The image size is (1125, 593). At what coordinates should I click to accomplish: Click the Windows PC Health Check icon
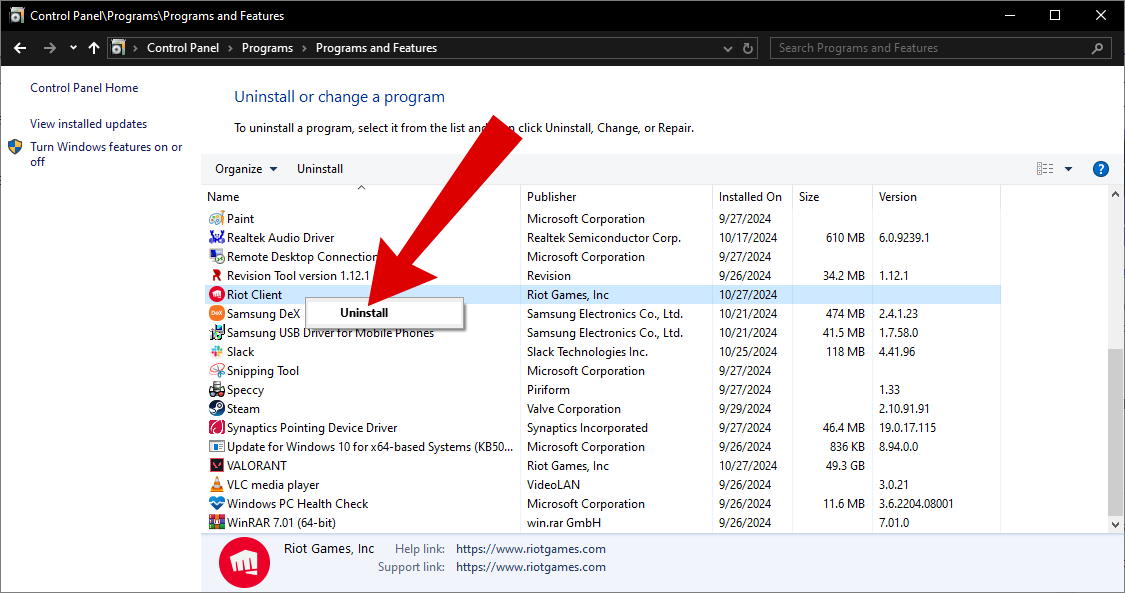tap(216, 503)
